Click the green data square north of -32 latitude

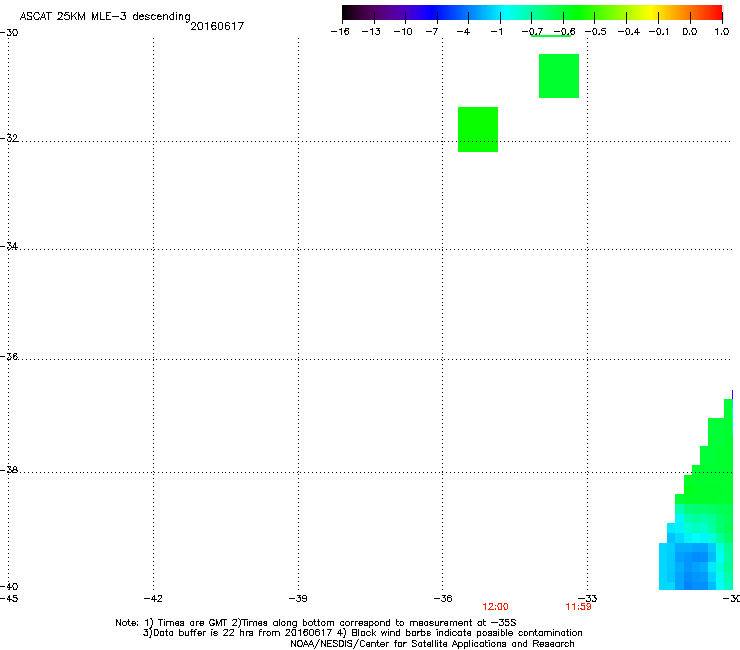click(559, 76)
